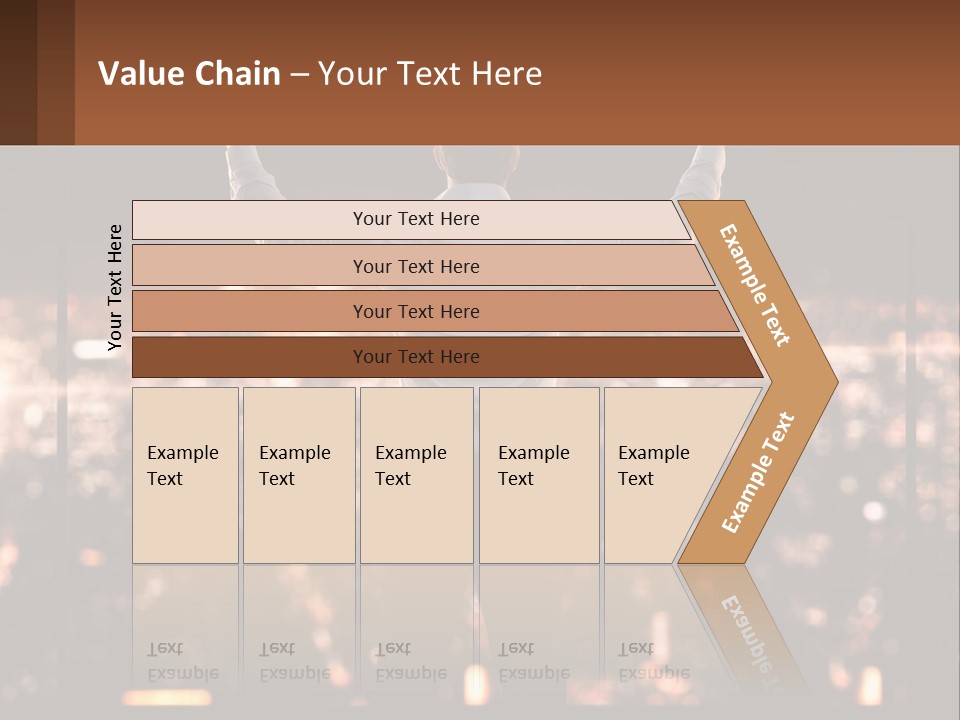Select the upper chevron arm "Example Text"

(757, 285)
